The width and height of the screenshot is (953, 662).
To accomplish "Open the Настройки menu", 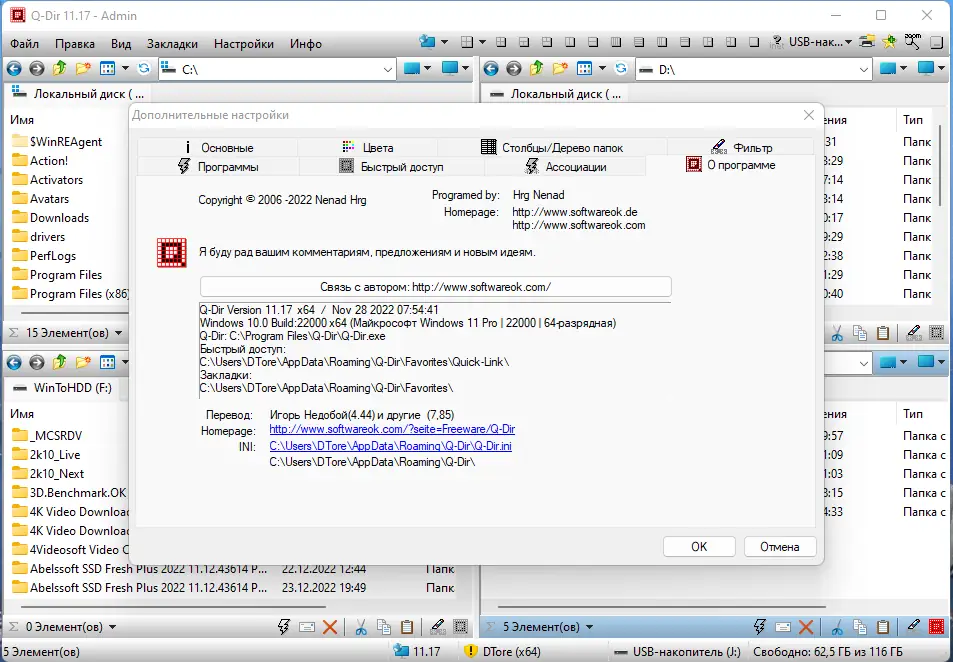I will 244,44.
